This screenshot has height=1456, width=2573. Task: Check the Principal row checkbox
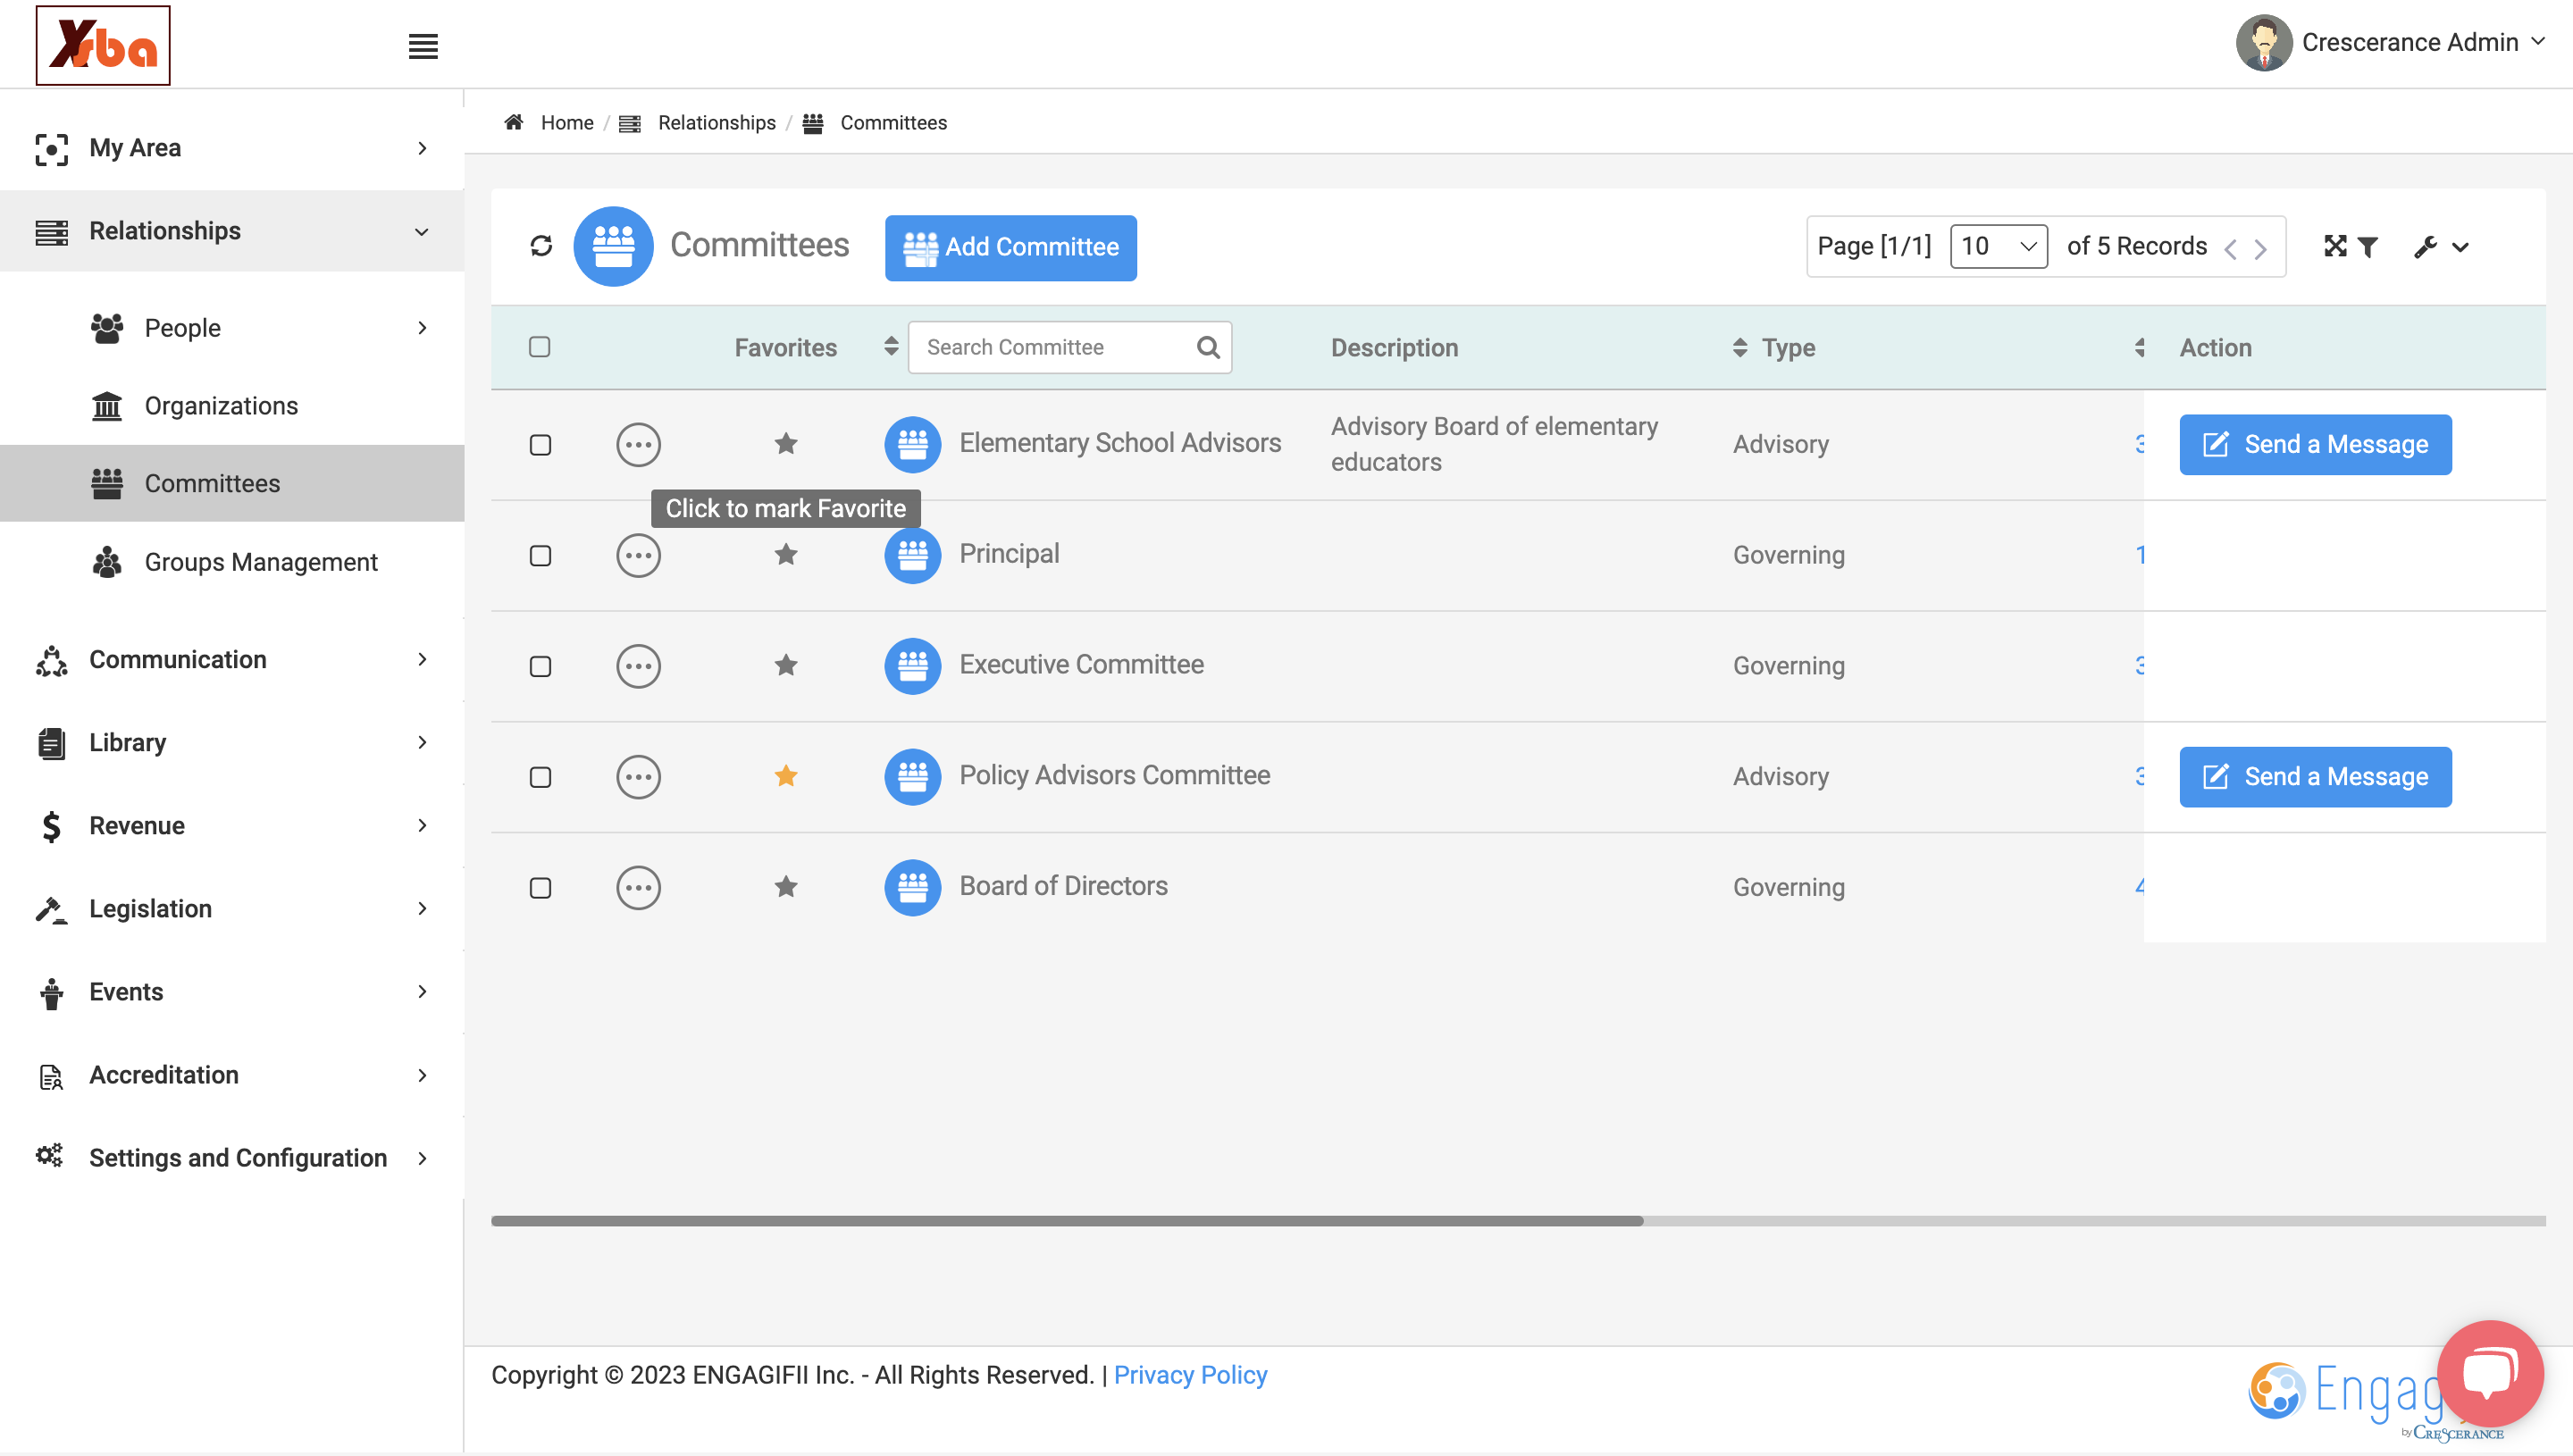(x=540, y=556)
